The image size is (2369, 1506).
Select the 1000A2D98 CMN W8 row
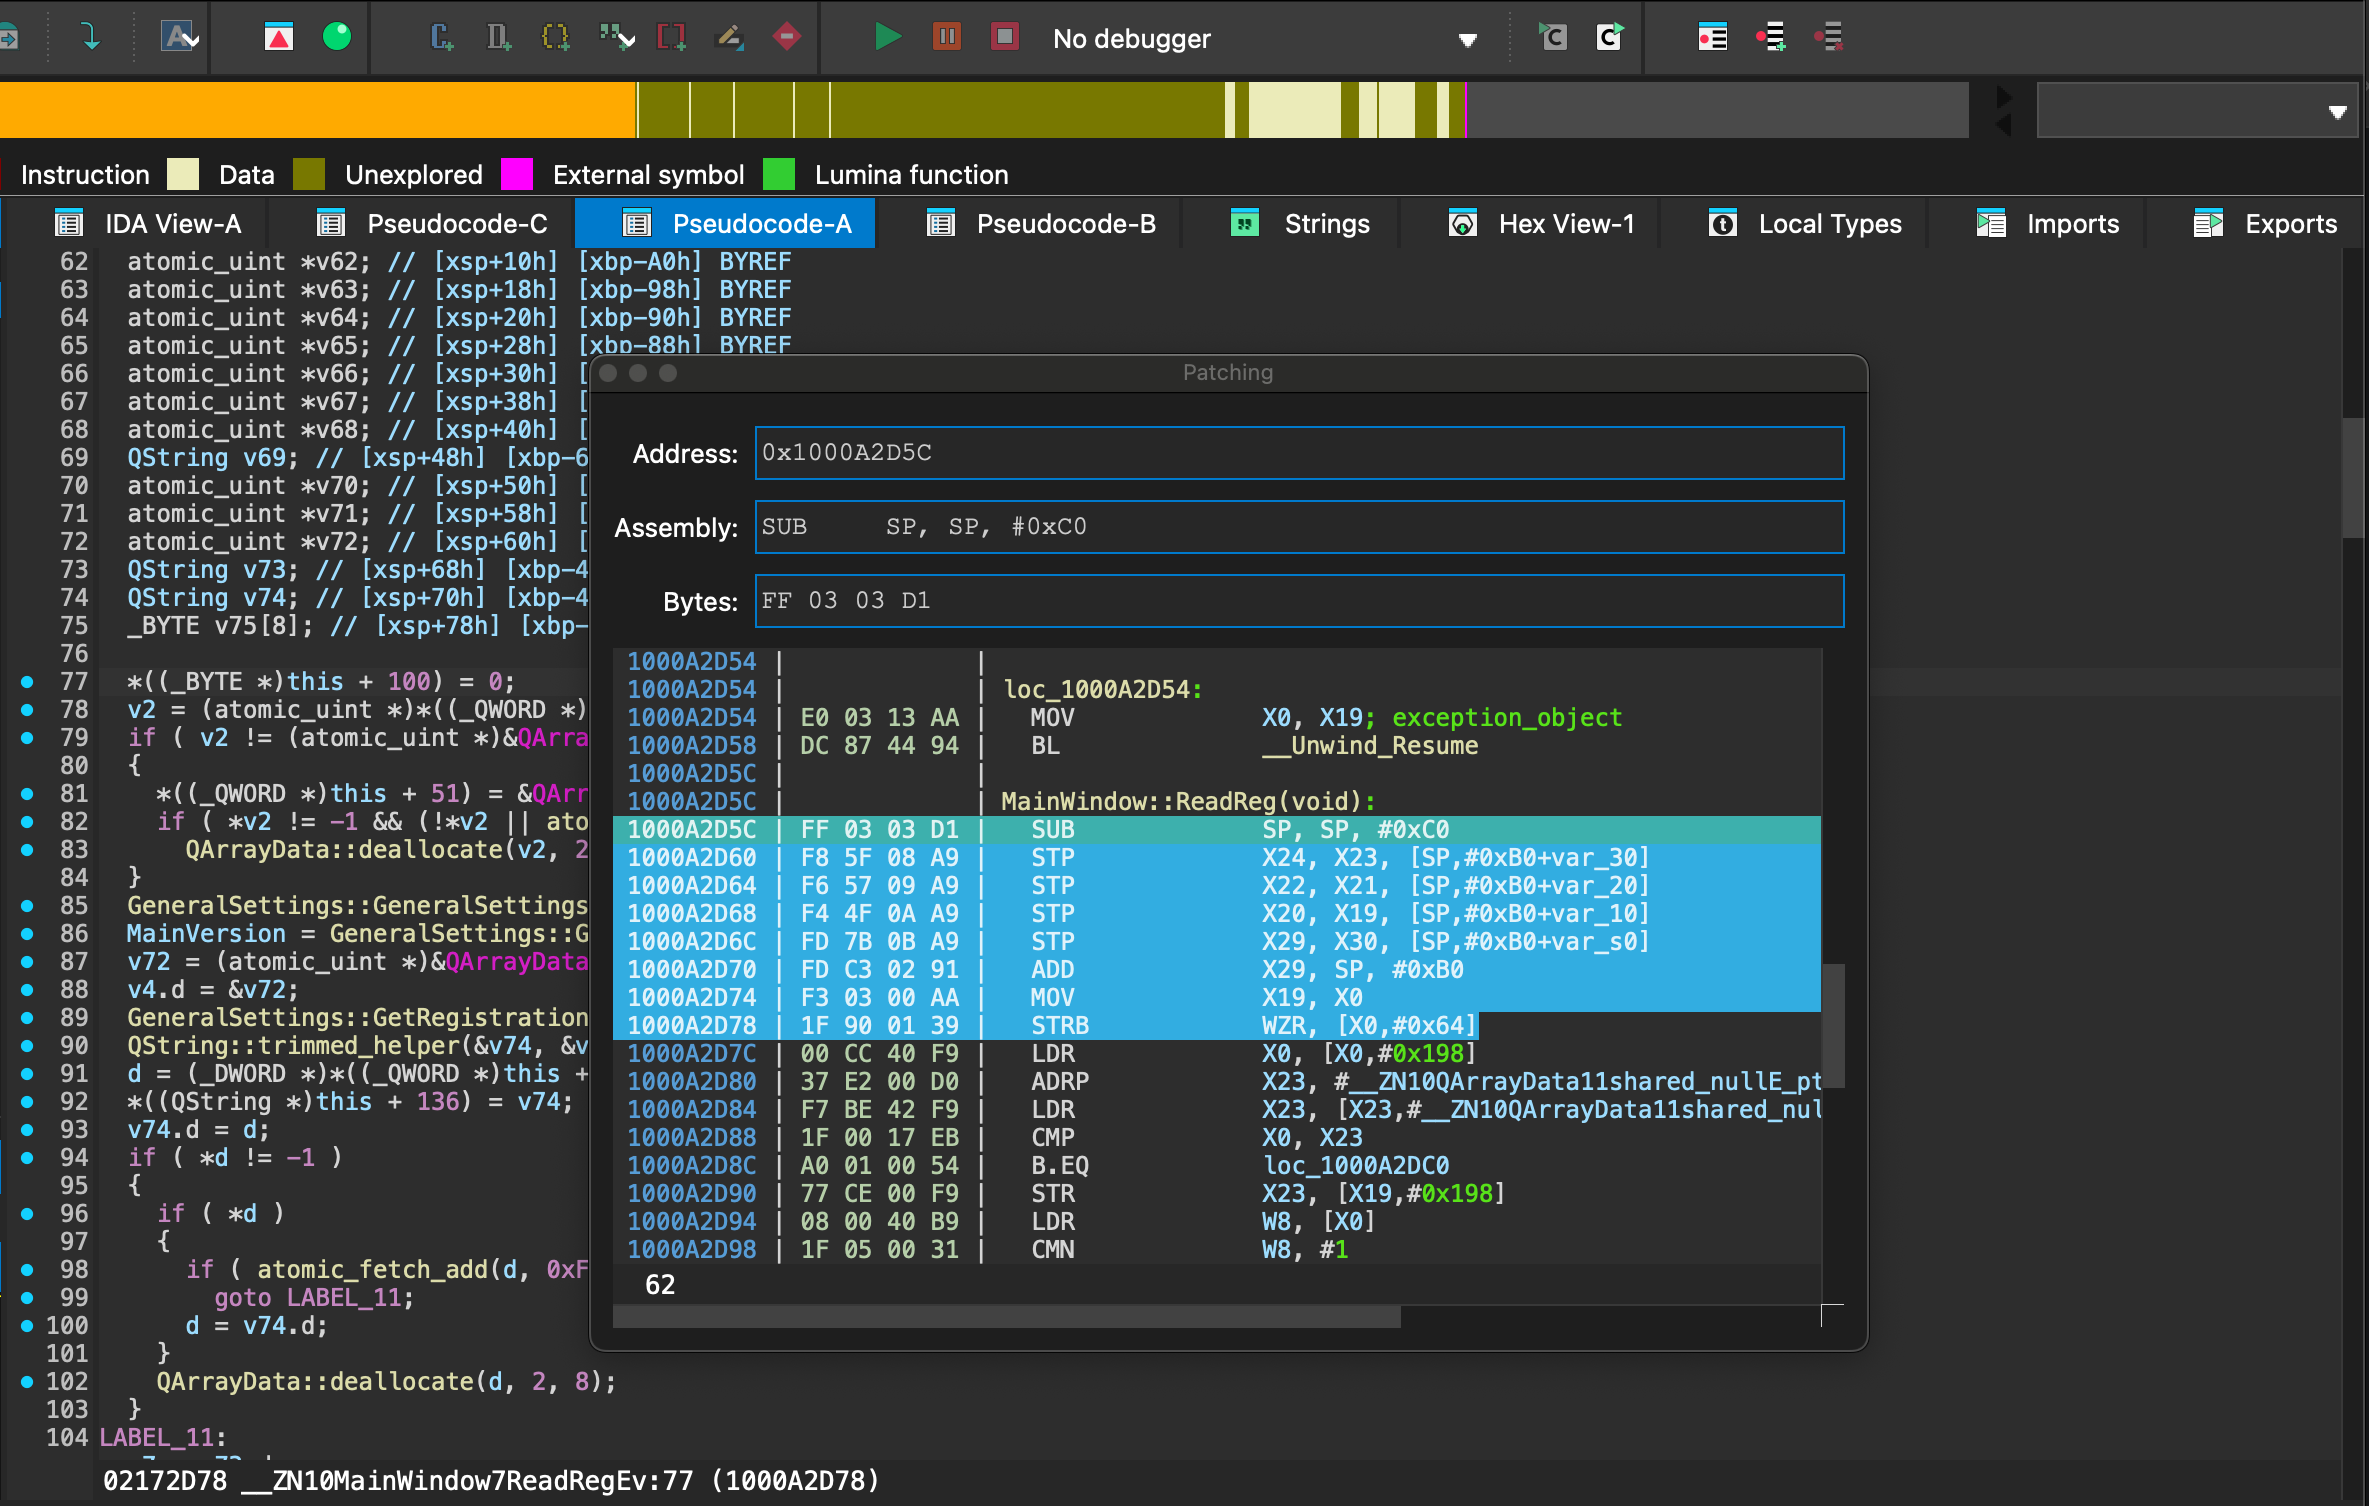(1216, 1250)
